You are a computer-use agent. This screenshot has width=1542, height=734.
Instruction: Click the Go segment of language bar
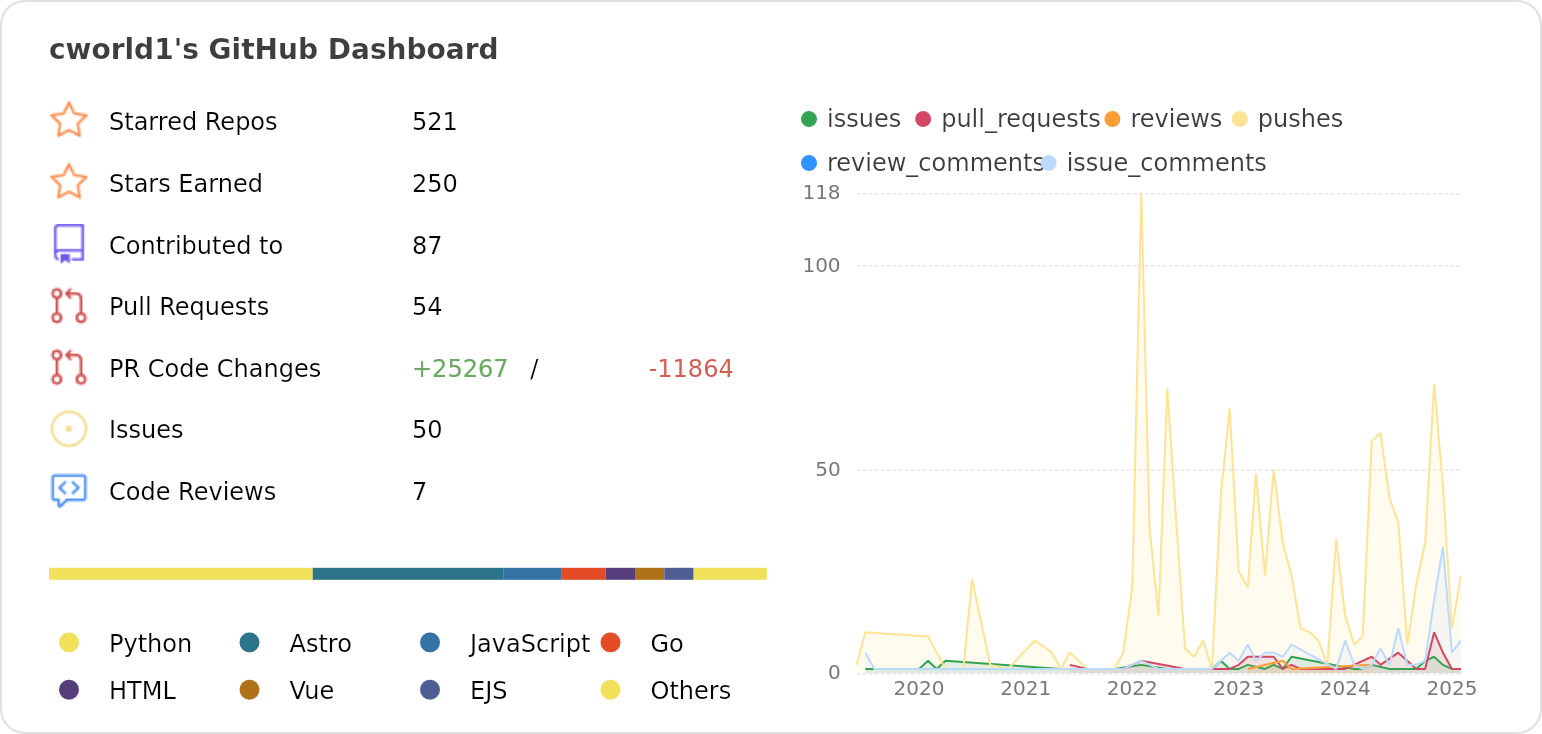pyautogui.click(x=583, y=574)
